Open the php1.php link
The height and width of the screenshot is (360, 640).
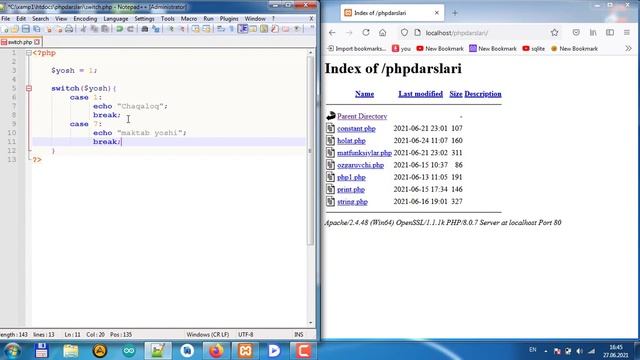pos(351,178)
